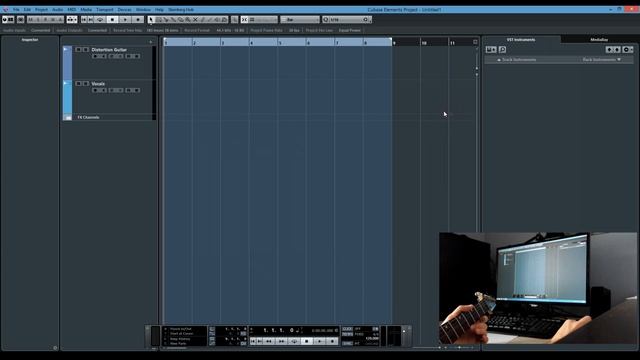Click the Add Track Instrument icon in VST panel

pos(491,49)
